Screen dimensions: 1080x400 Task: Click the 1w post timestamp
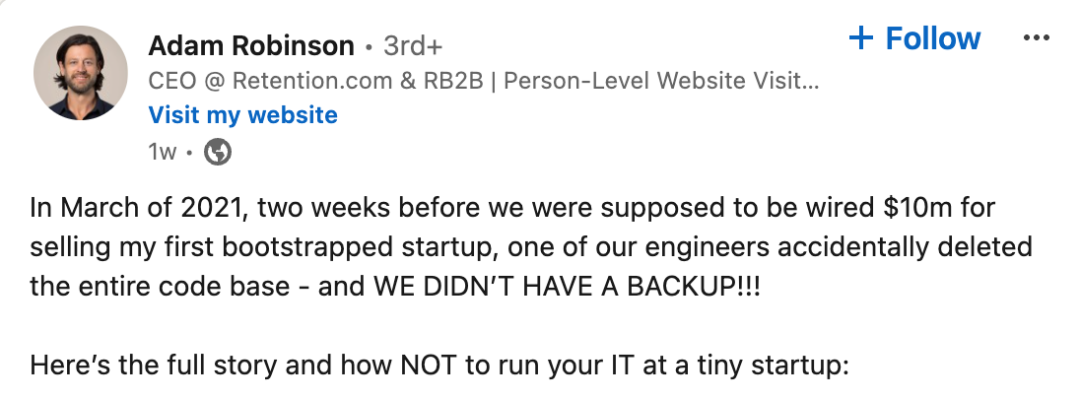click(x=163, y=152)
